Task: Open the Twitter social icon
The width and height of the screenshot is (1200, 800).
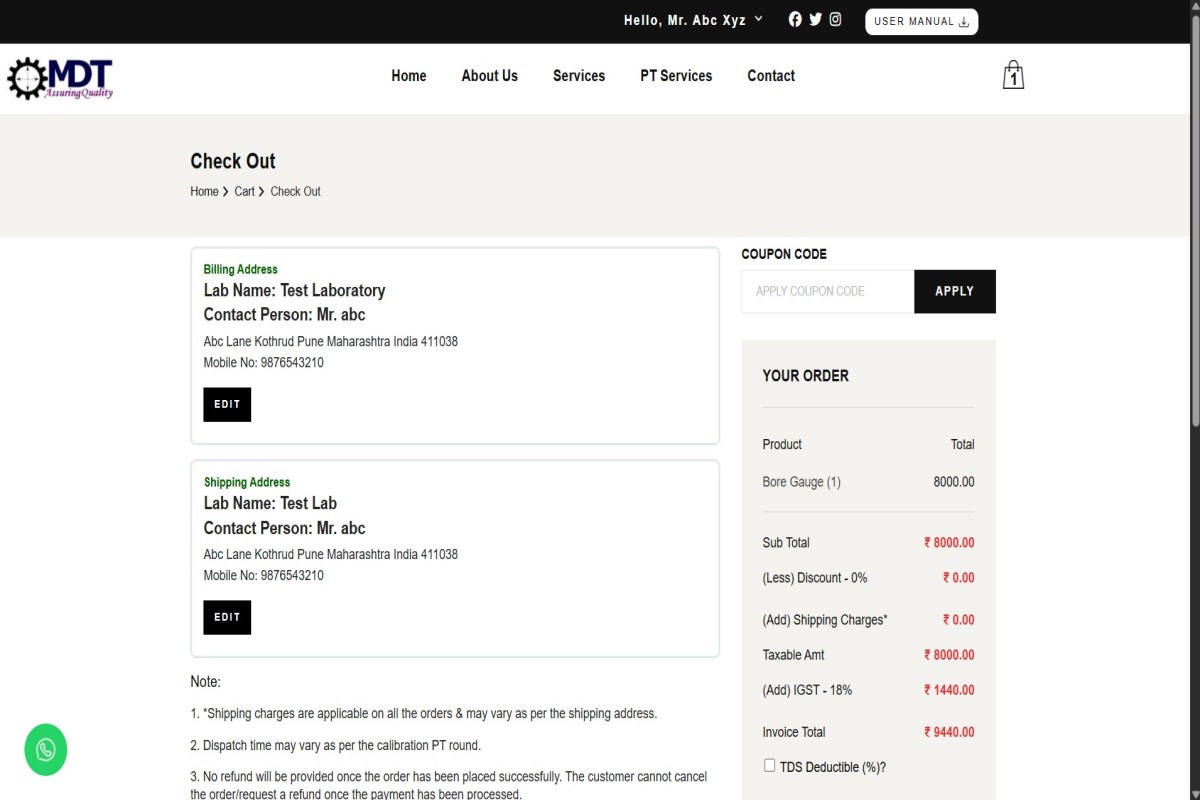Action: (x=815, y=19)
